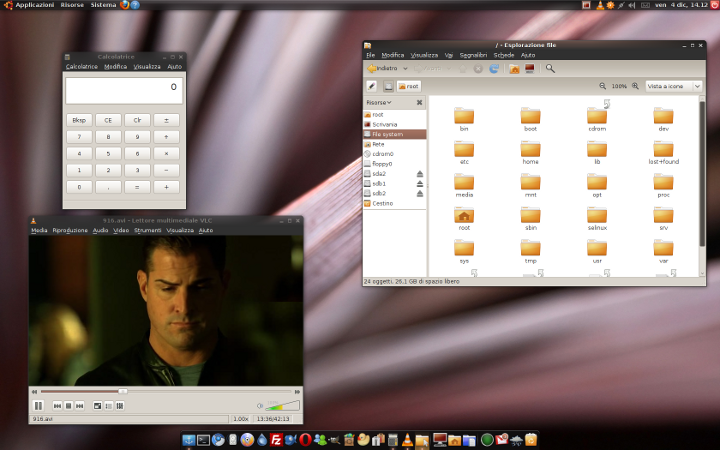The width and height of the screenshot is (720, 450).
Task: Select the home folder icon
Action: tap(530, 150)
